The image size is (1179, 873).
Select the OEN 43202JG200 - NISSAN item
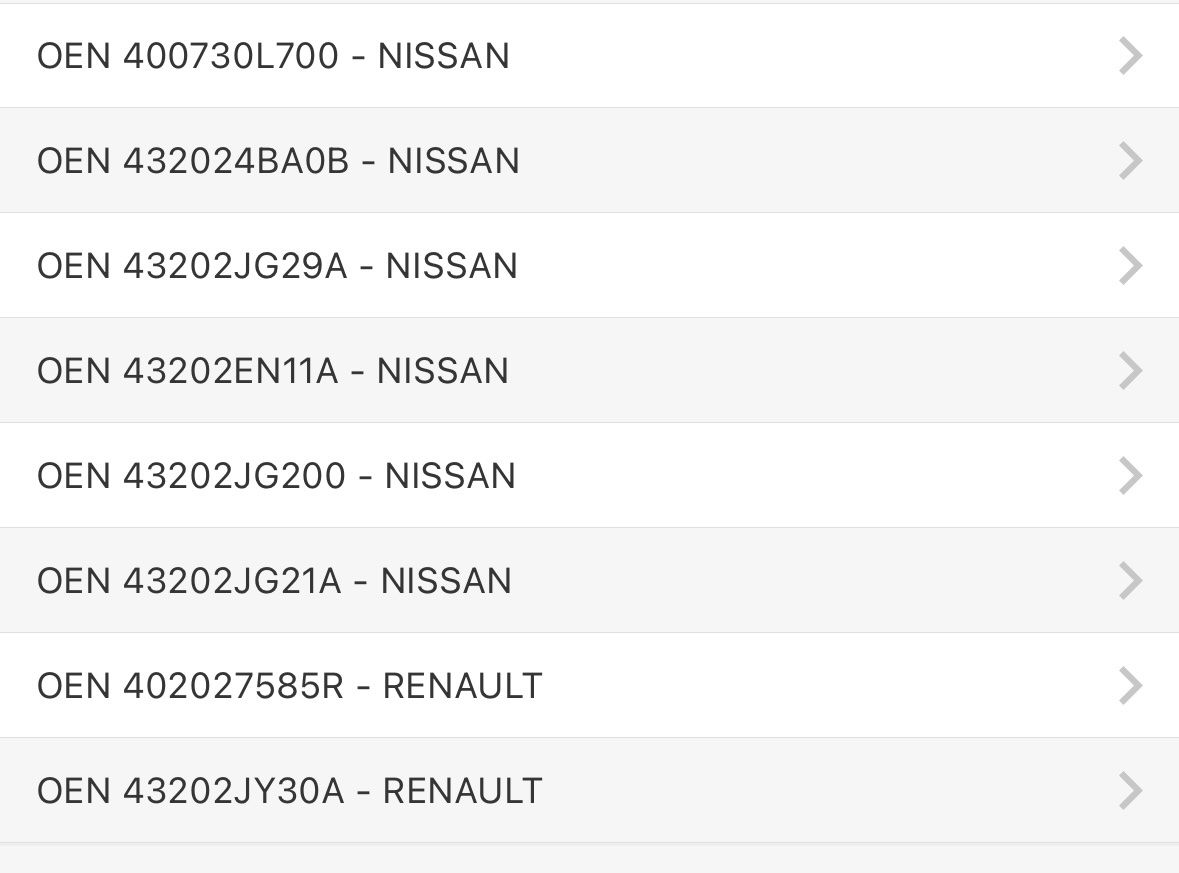(276, 476)
